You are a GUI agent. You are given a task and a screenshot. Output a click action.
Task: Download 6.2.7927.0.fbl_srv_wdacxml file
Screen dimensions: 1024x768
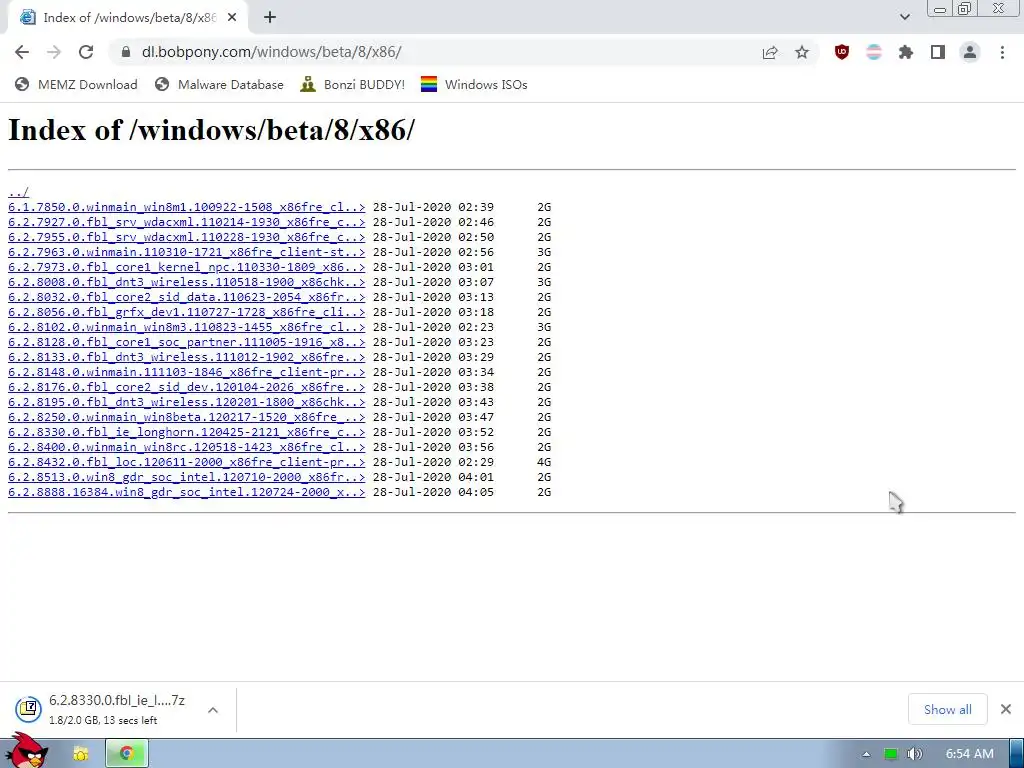click(x=186, y=222)
